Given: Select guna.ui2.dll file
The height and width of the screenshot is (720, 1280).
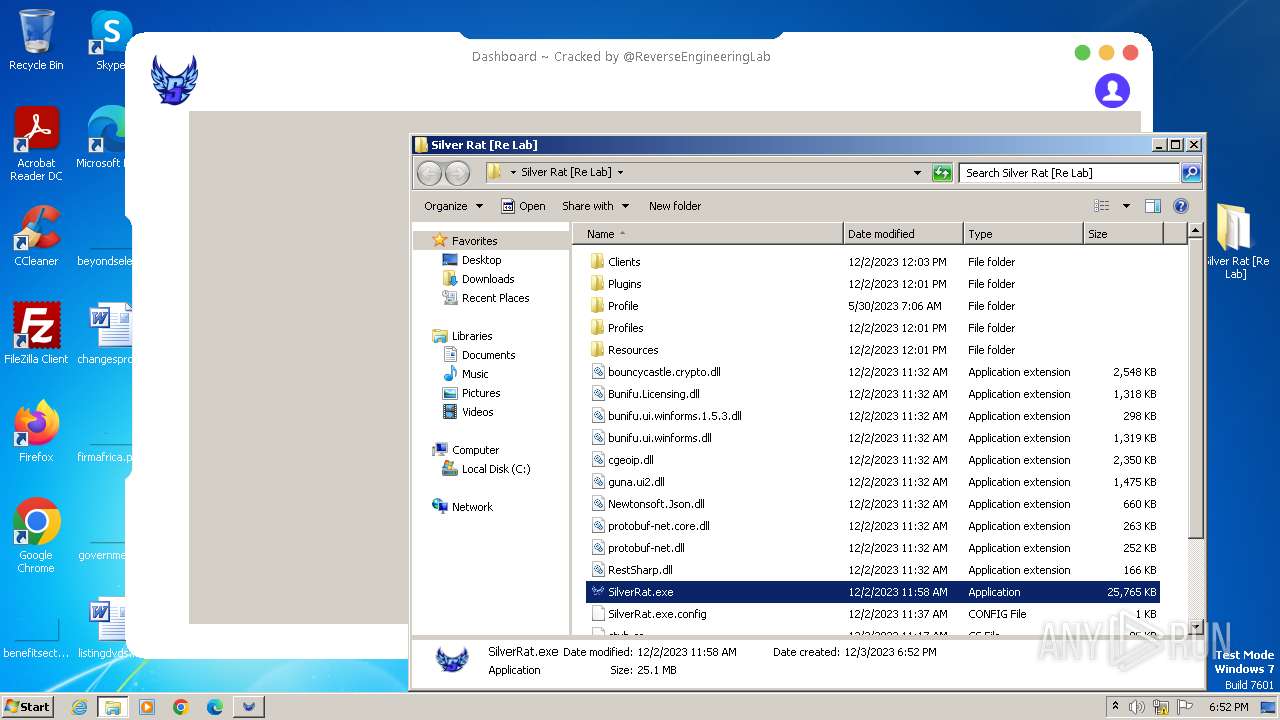Looking at the screenshot, I should (x=636, y=482).
